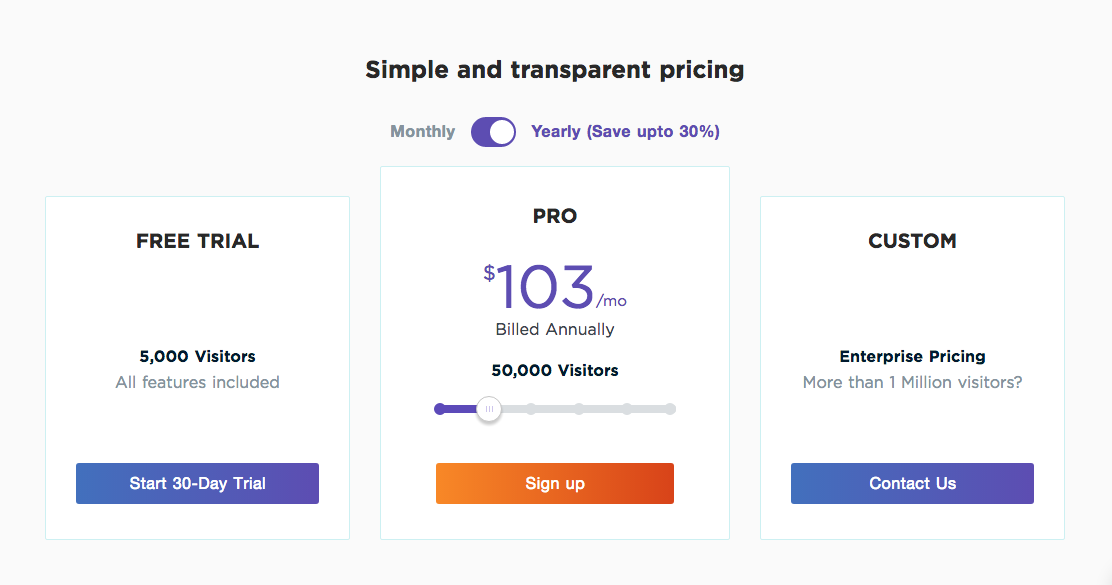
Task: Click the Enterprise Pricing text
Action: coord(912,356)
